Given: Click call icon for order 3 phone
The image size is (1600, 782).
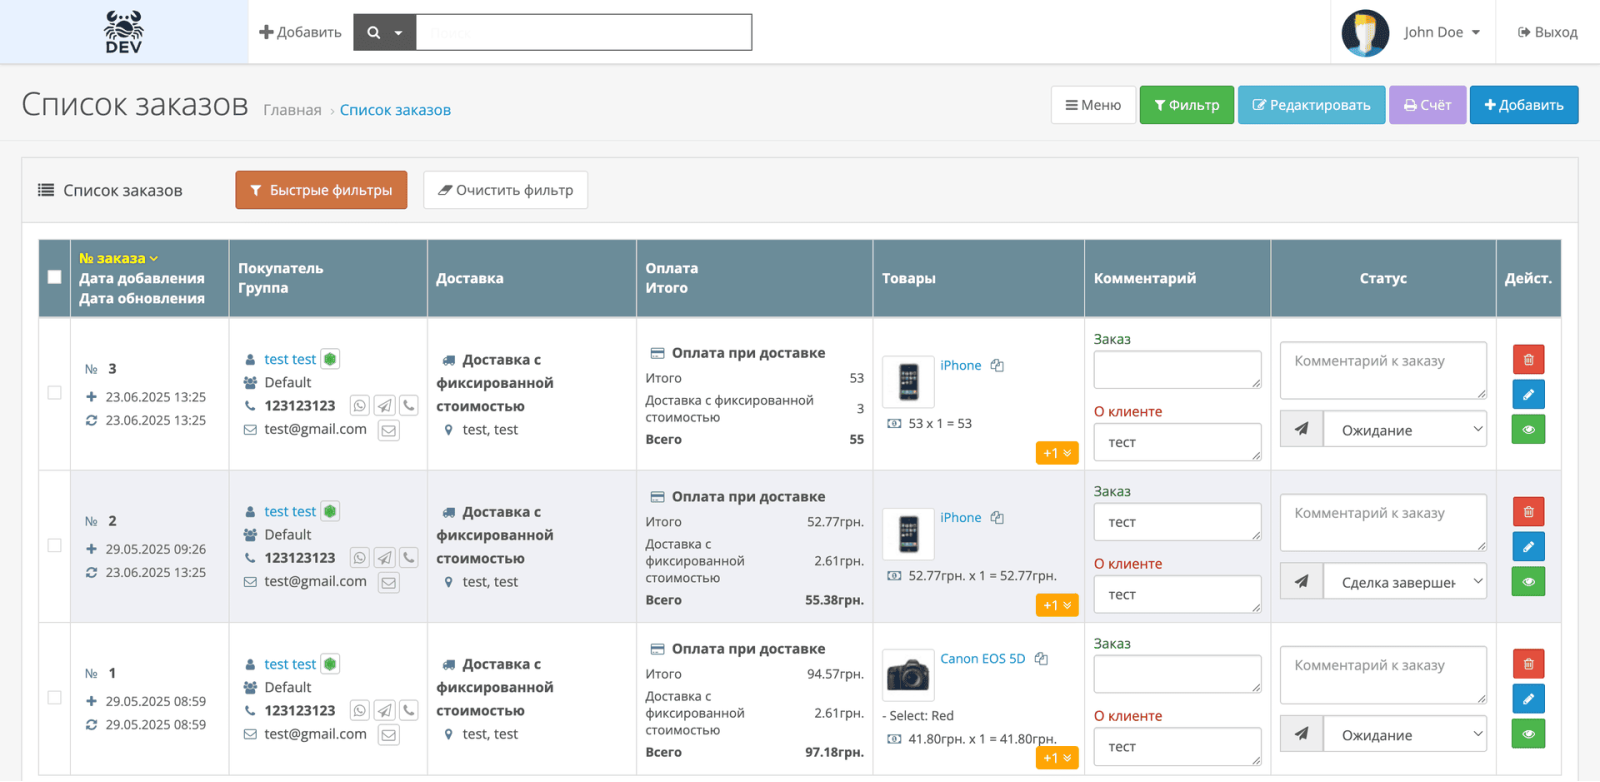Looking at the screenshot, I should coord(409,406).
